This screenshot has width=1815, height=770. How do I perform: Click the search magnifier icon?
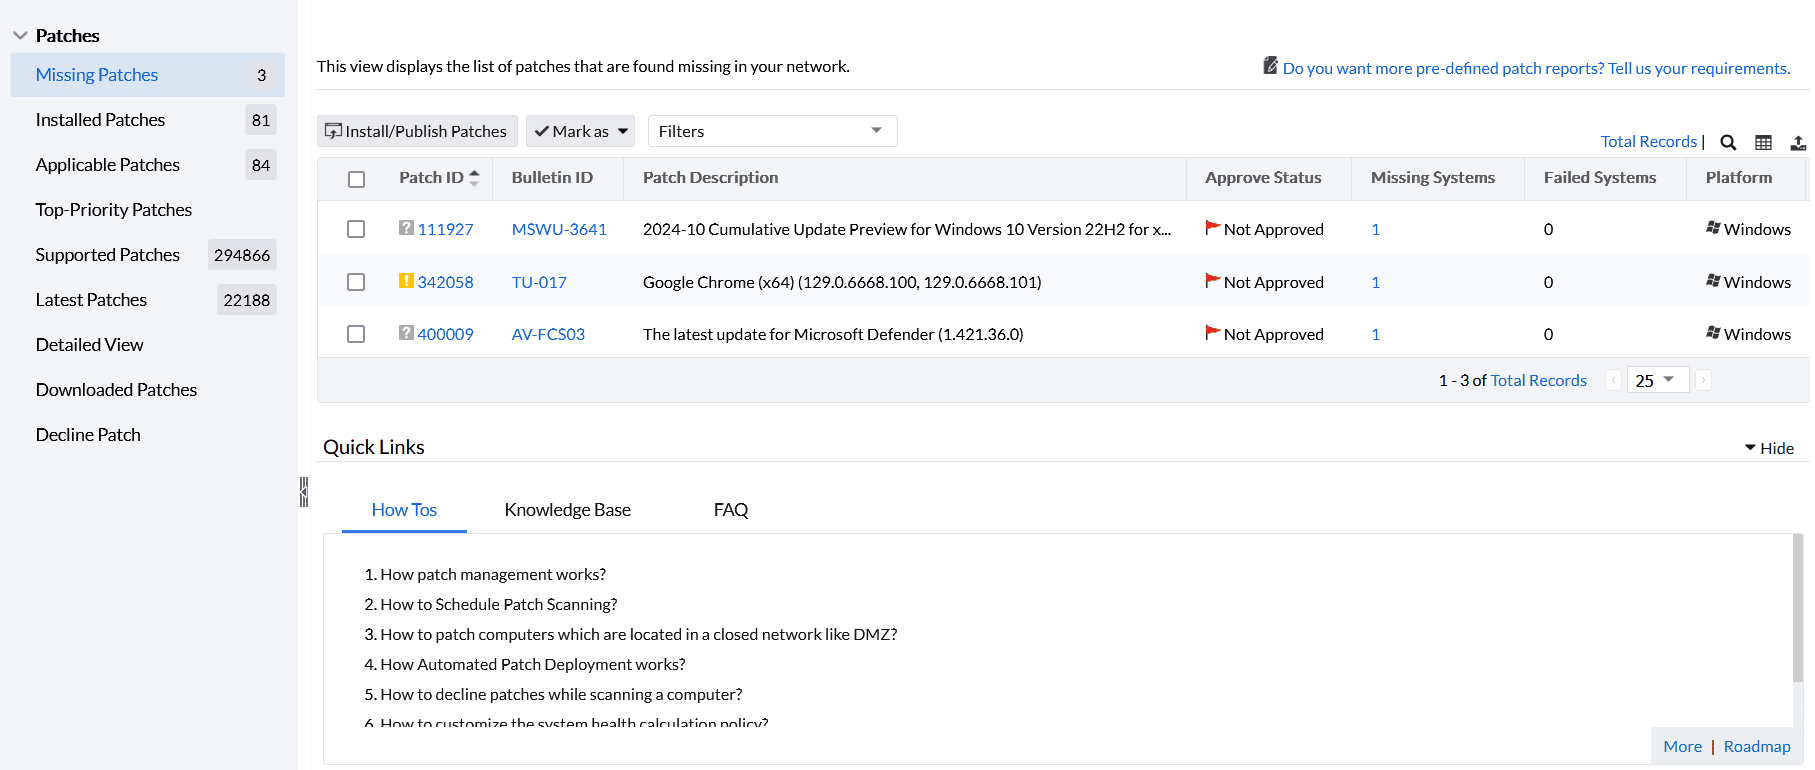click(1728, 143)
